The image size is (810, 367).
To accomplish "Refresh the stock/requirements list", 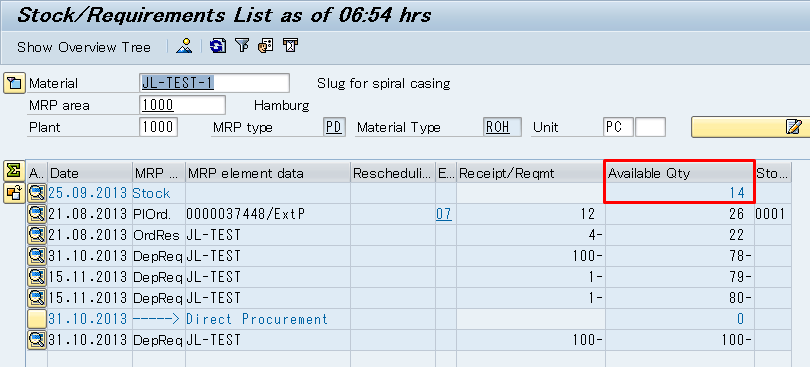I will point(217,46).
